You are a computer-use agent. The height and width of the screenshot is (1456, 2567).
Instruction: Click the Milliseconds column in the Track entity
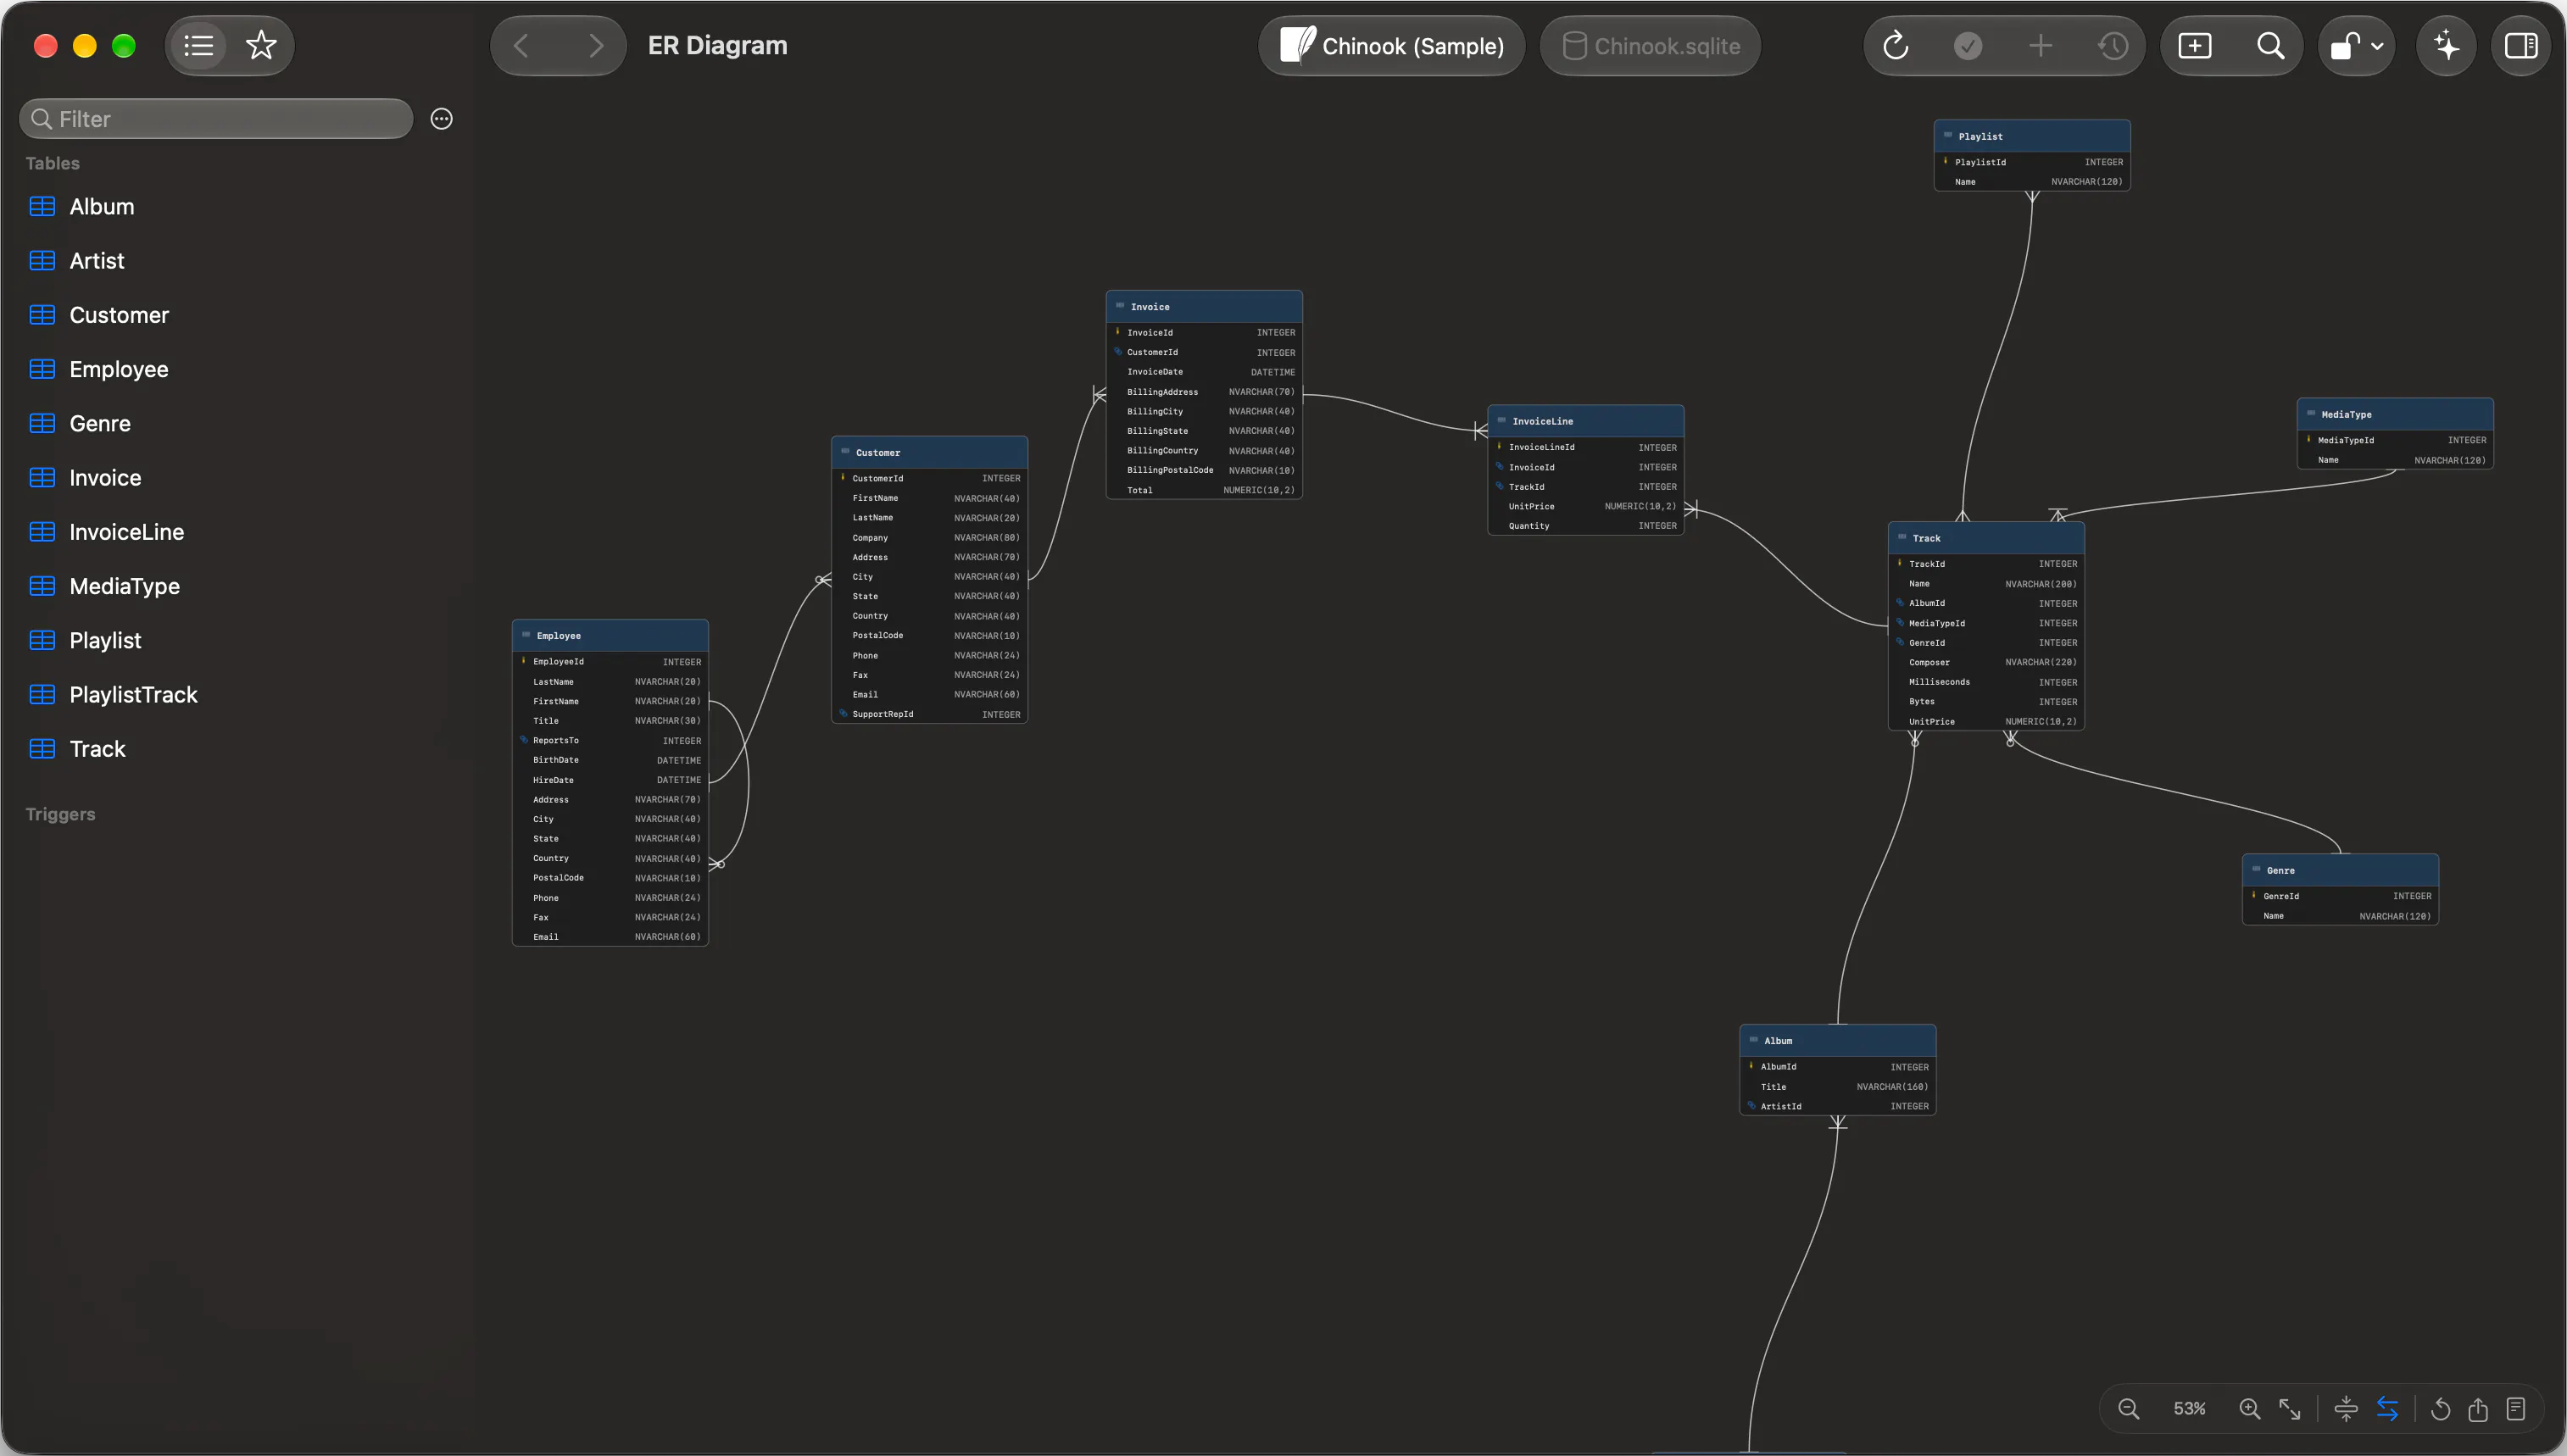tap(1985, 682)
